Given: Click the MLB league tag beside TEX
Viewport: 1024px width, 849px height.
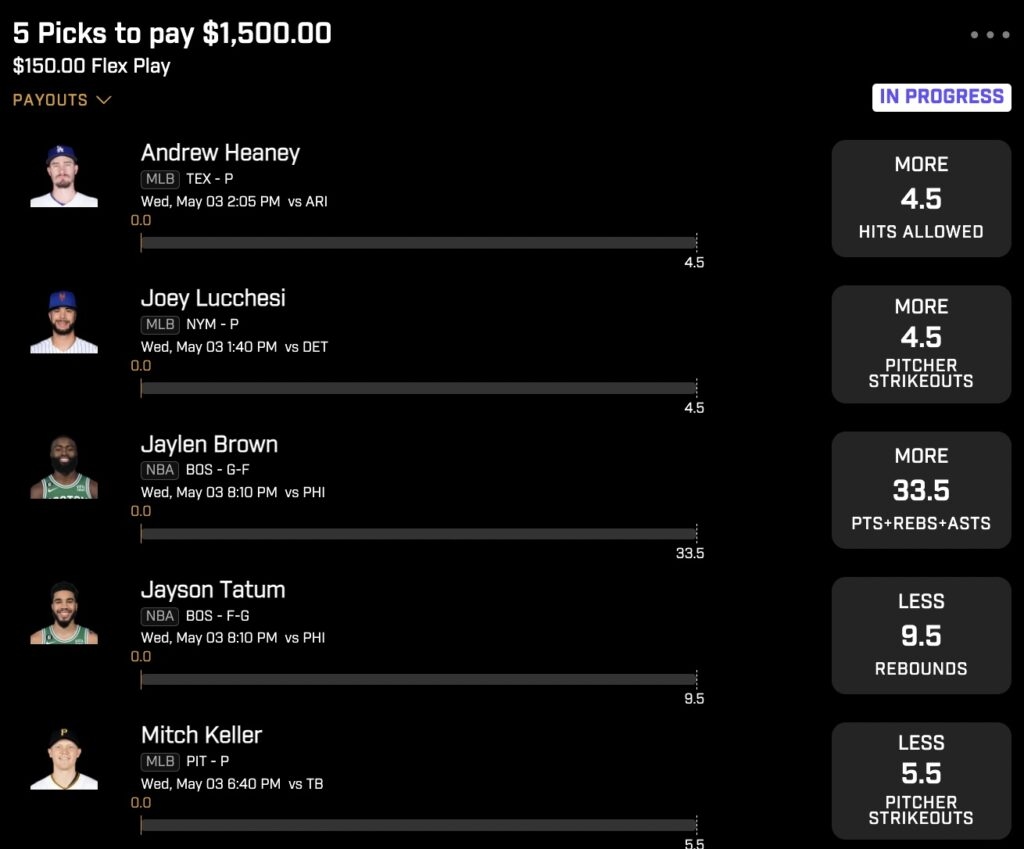Looking at the screenshot, I should pyautogui.click(x=160, y=180).
